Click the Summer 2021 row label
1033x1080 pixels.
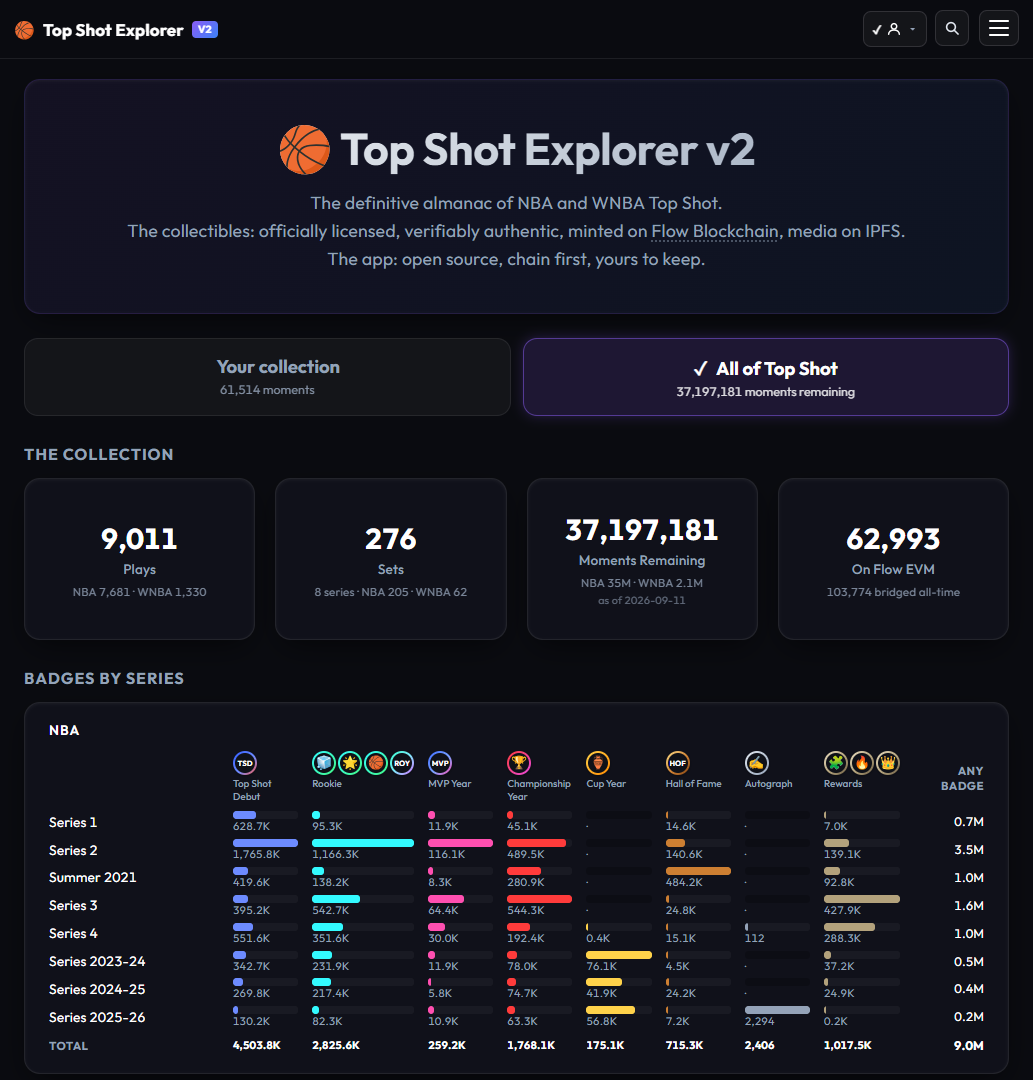[93, 878]
